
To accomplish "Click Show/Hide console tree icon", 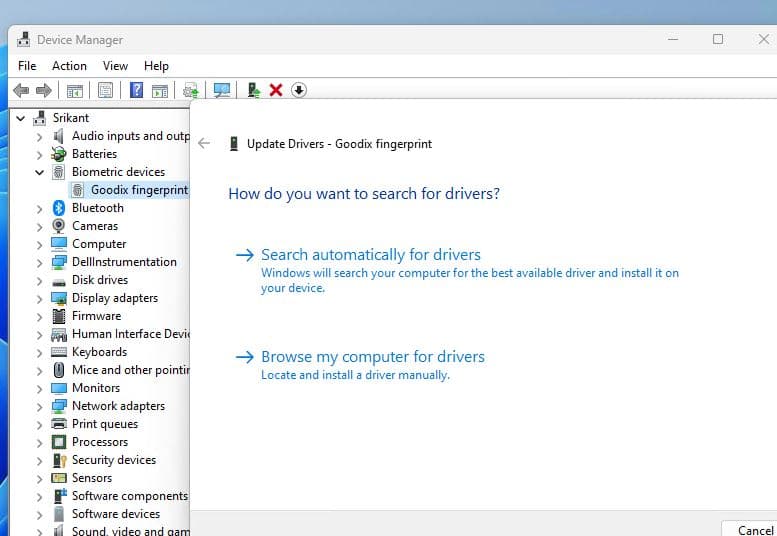I will [x=75, y=90].
